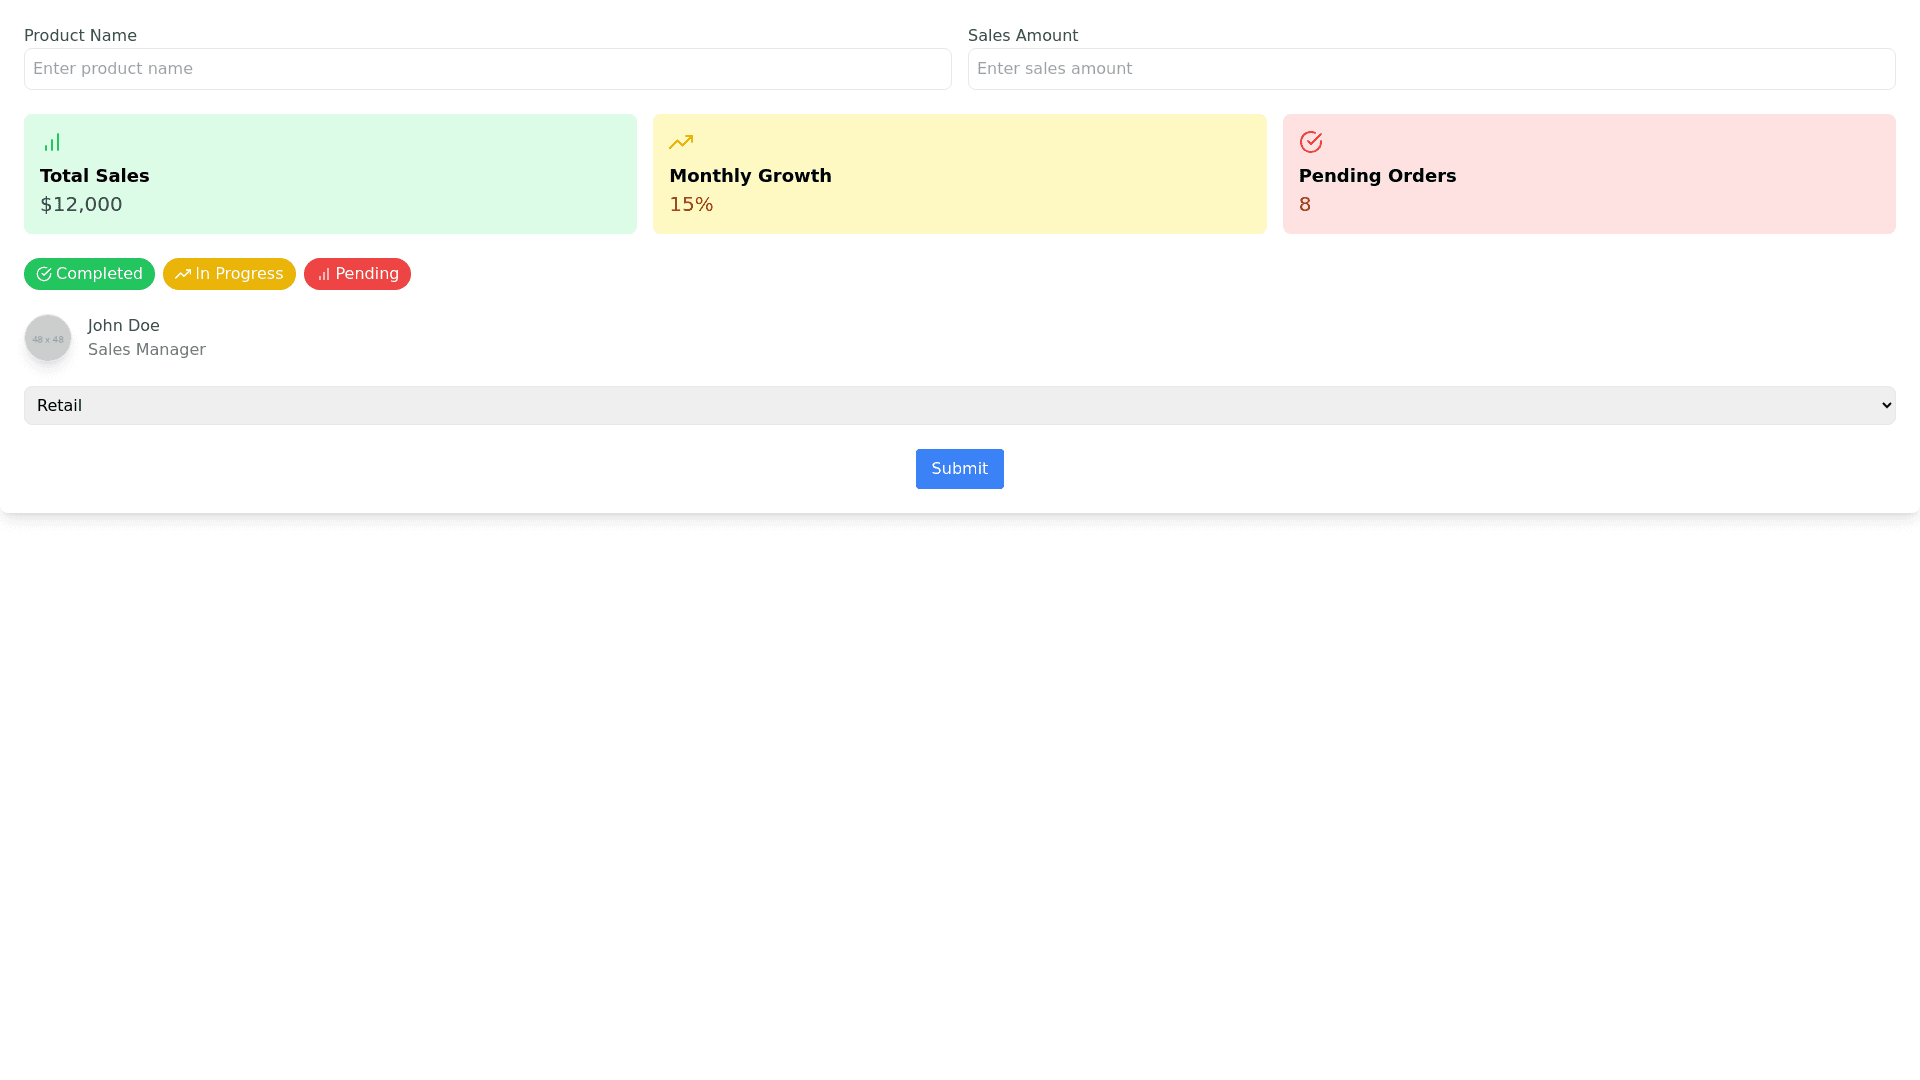Click the check-circle icon in Pending Orders
Viewport: 1920px width, 1080px height.
coord(1310,142)
